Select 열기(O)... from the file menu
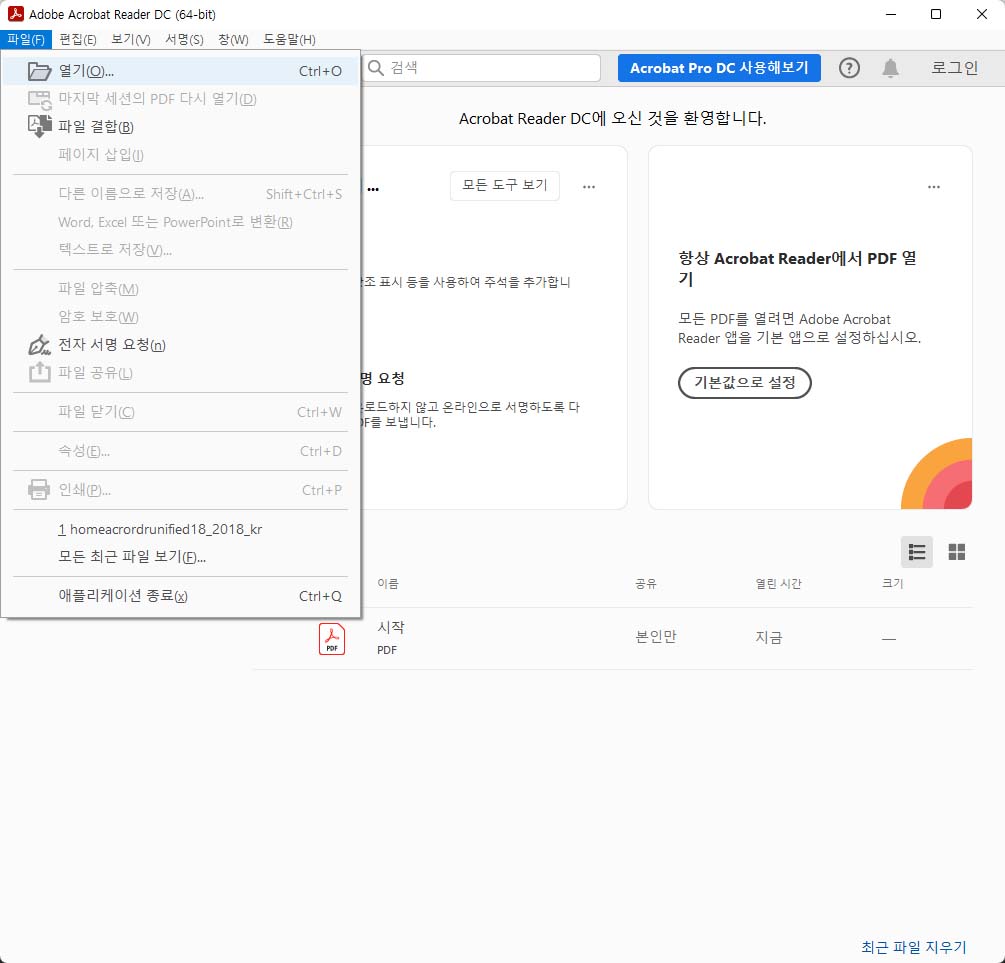Viewport: 1005px width, 963px height. (x=180, y=71)
